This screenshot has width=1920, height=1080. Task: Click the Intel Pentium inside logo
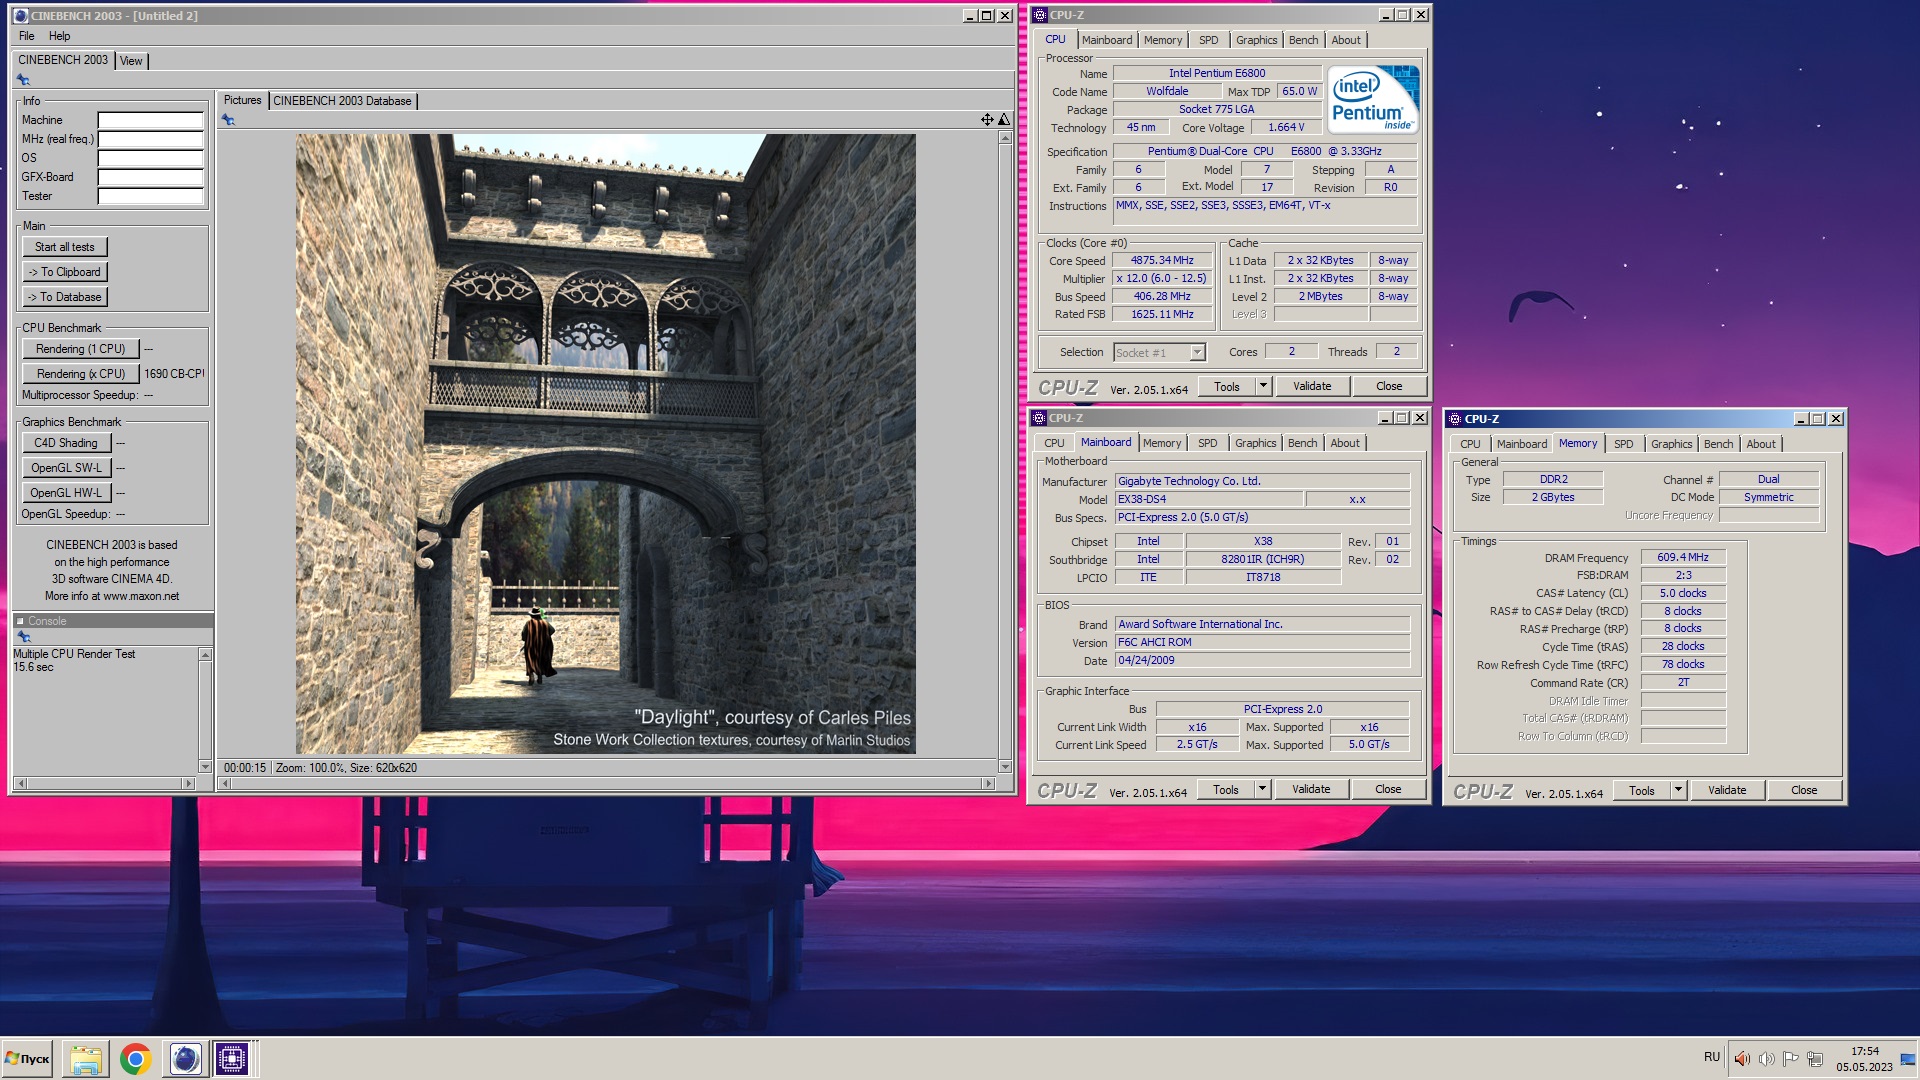1374,99
